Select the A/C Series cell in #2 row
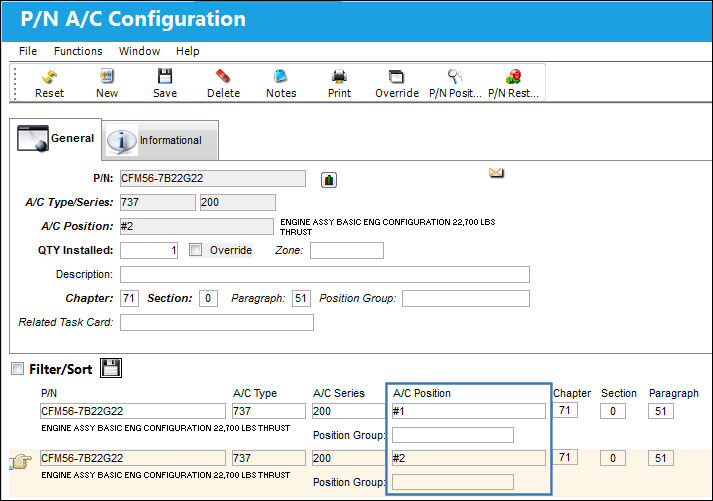 pyautogui.click(x=349, y=458)
